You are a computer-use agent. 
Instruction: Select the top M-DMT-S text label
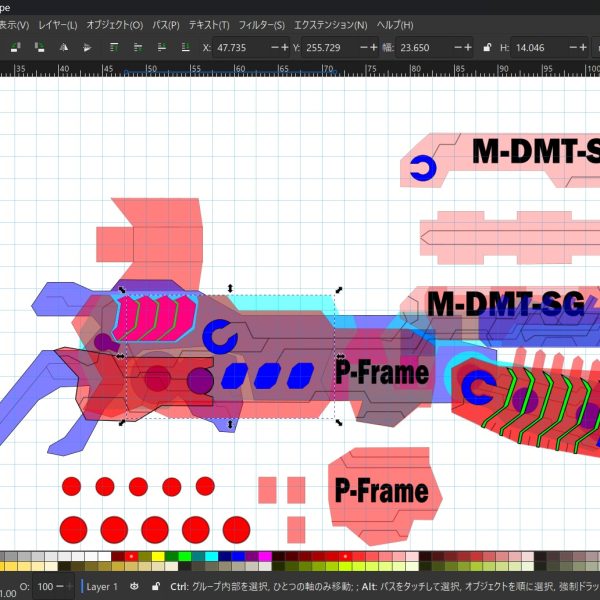tap(536, 151)
